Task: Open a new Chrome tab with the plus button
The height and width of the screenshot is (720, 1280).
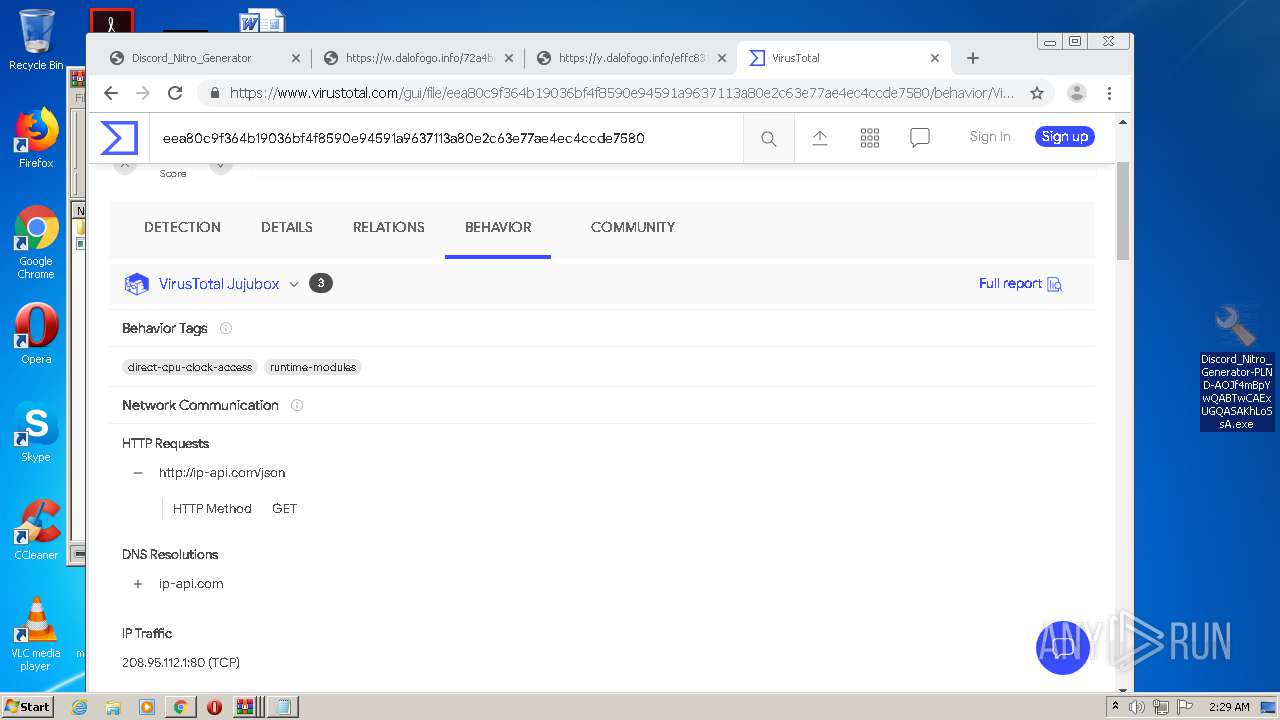Action: pos(973,58)
